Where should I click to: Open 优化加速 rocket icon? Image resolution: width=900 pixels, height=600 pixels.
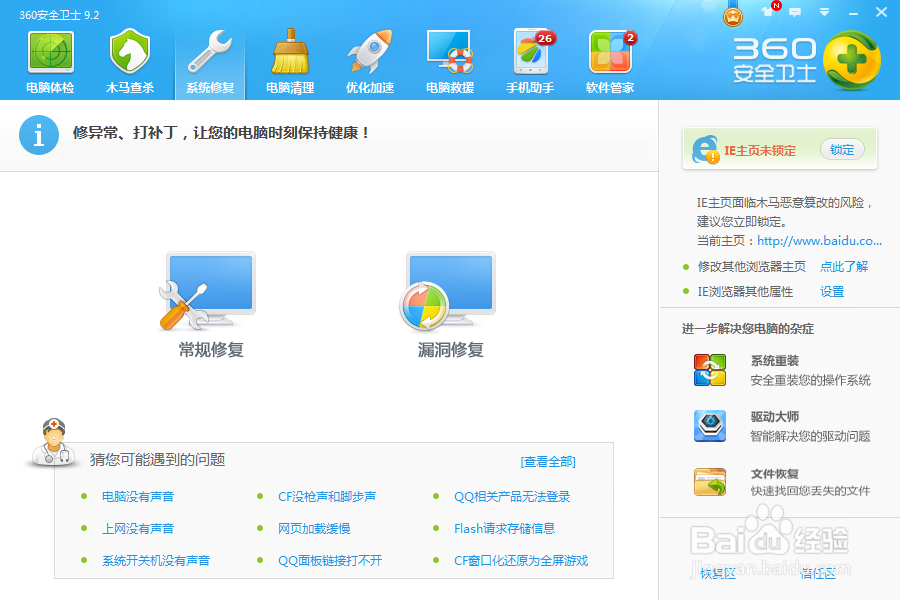point(370,52)
